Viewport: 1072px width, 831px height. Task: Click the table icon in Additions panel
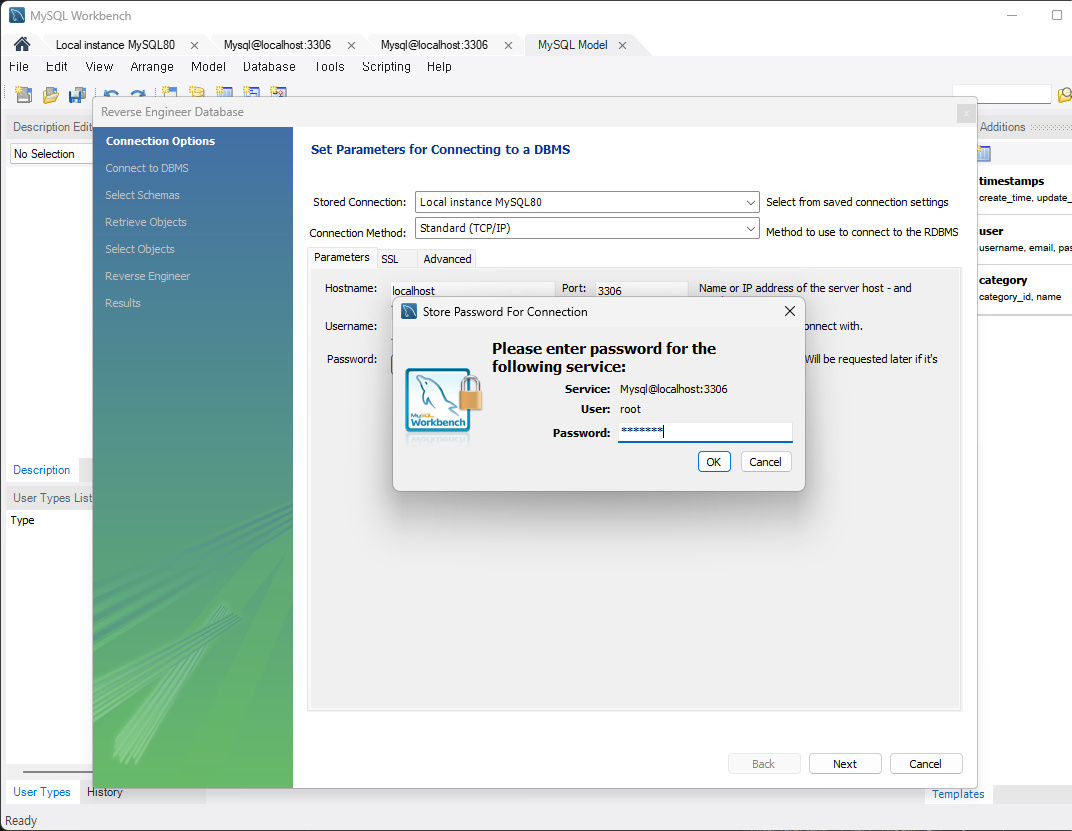(984, 153)
